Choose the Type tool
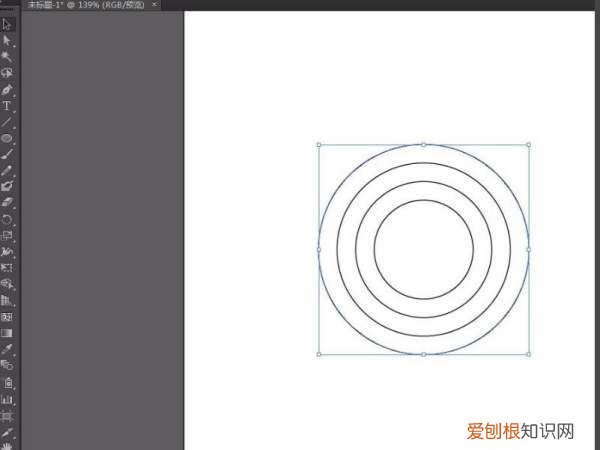Viewport: 600px width, 450px height. click(7, 105)
